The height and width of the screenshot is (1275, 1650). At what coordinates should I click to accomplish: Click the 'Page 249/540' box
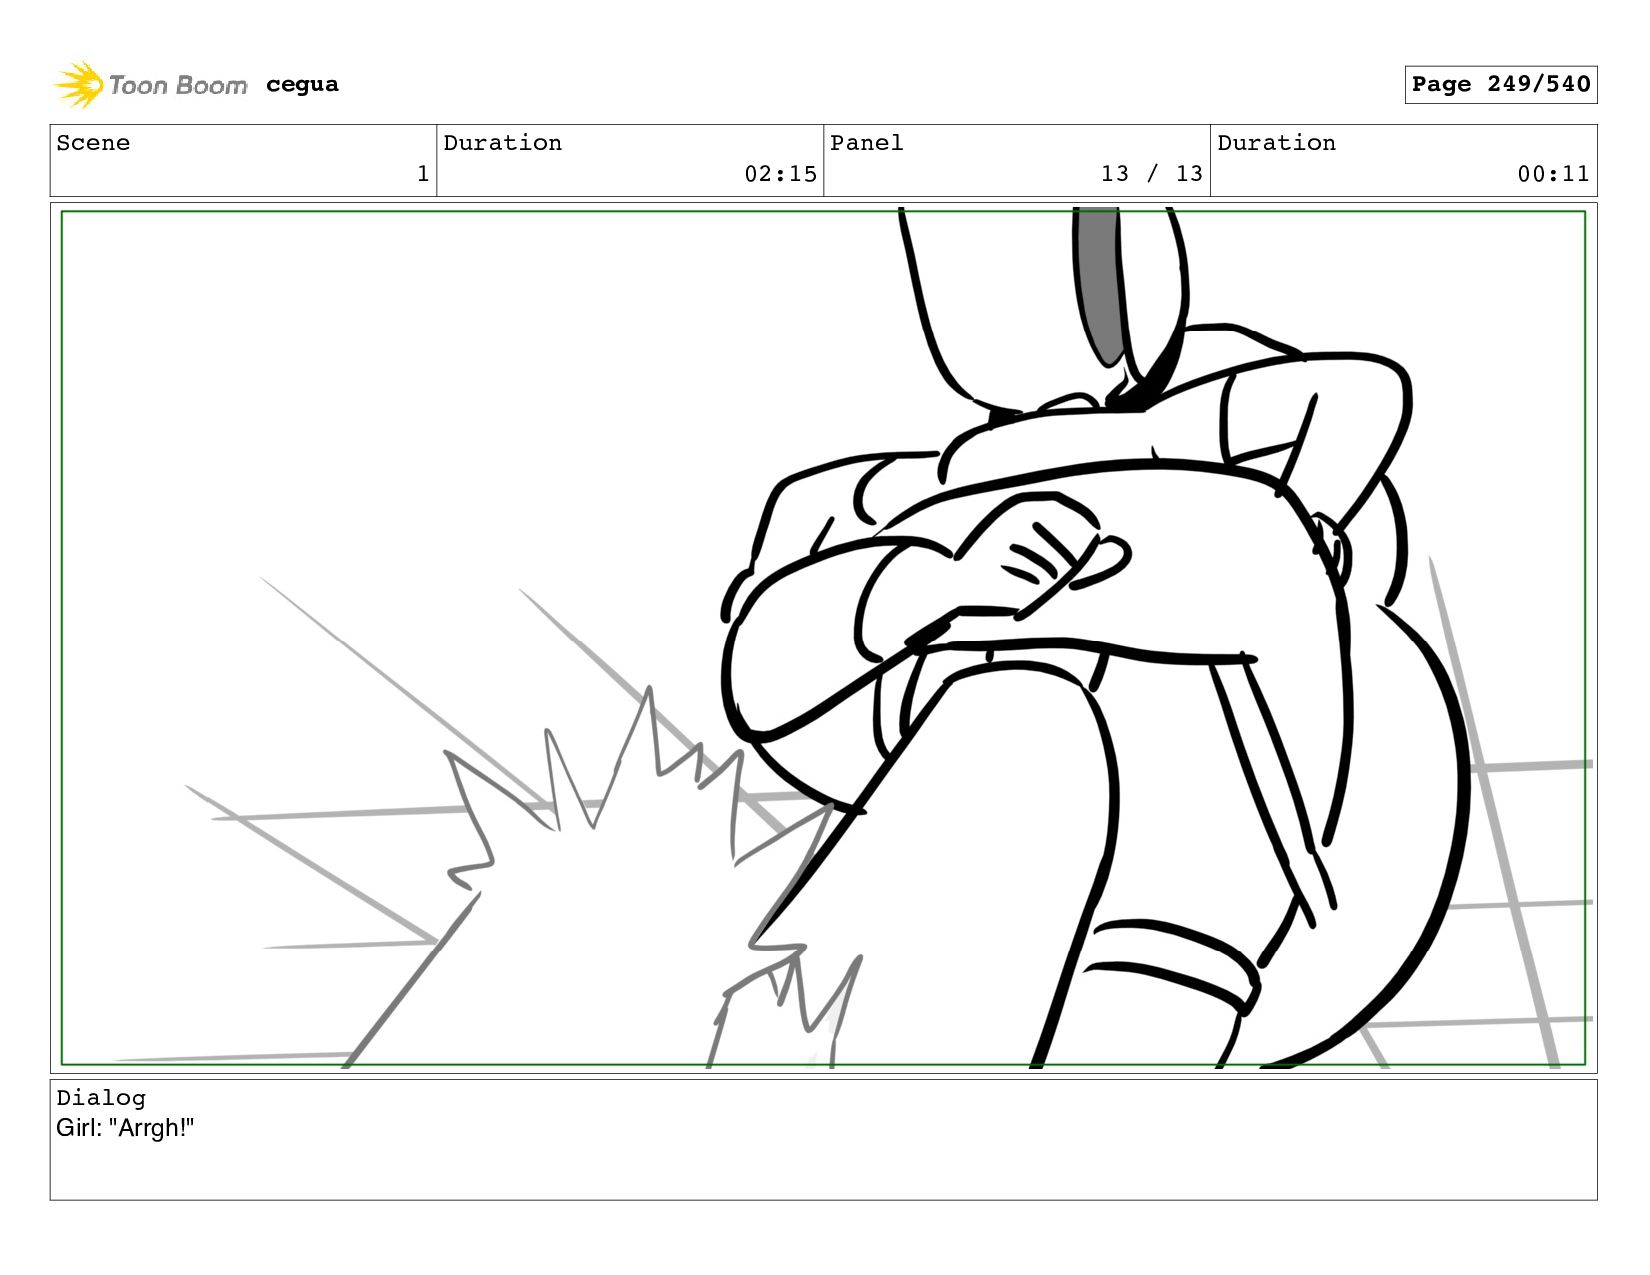[x=1500, y=84]
